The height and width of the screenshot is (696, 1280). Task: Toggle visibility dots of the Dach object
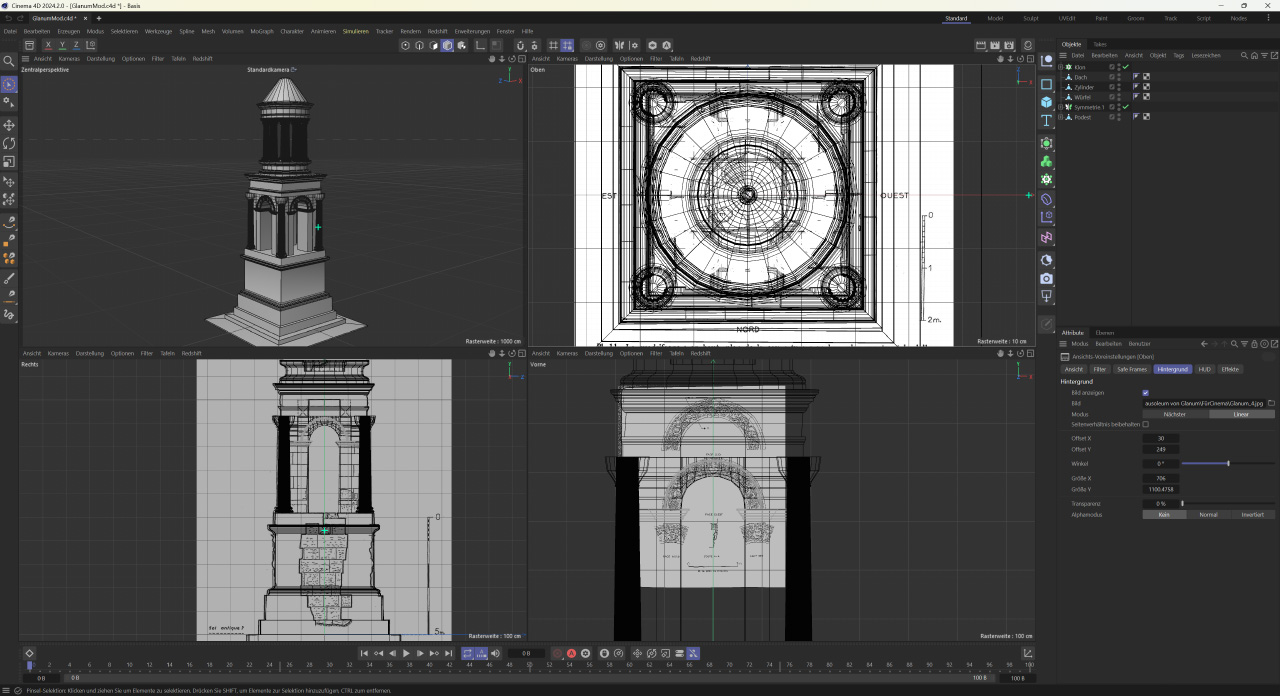coord(1119,77)
